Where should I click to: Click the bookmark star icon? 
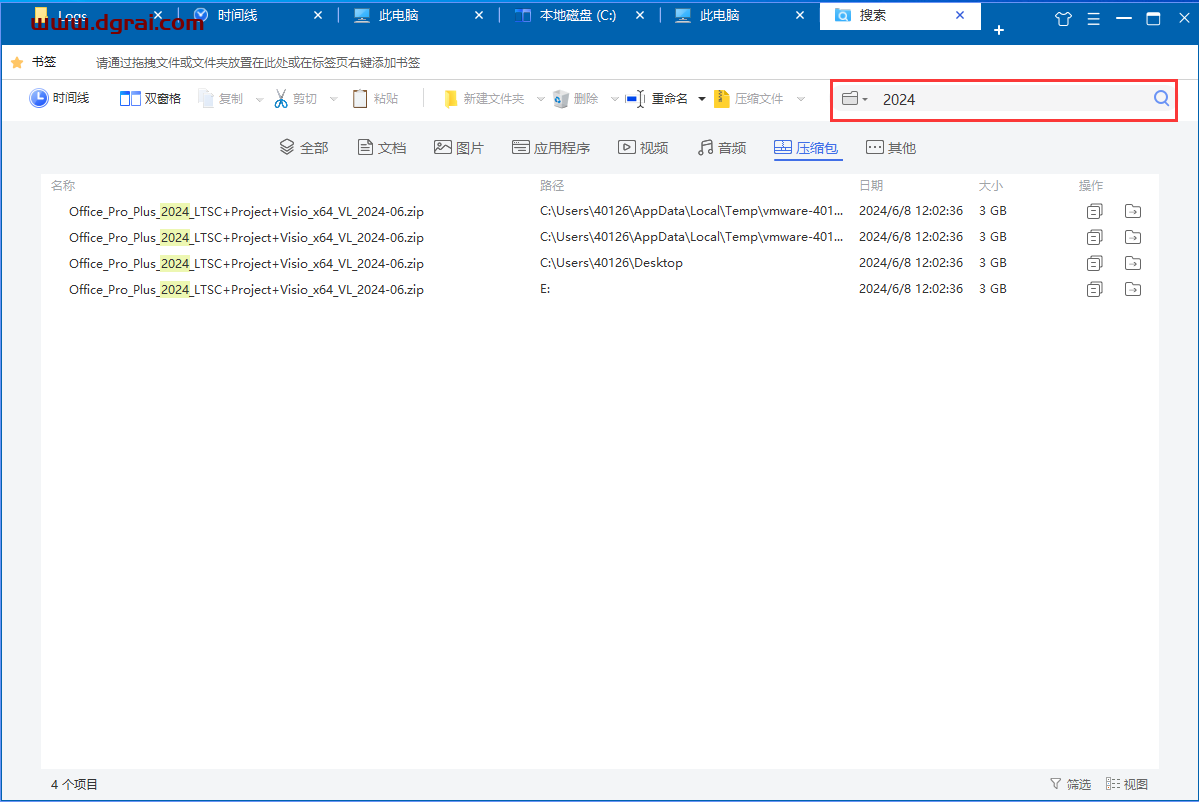click(x=17, y=62)
